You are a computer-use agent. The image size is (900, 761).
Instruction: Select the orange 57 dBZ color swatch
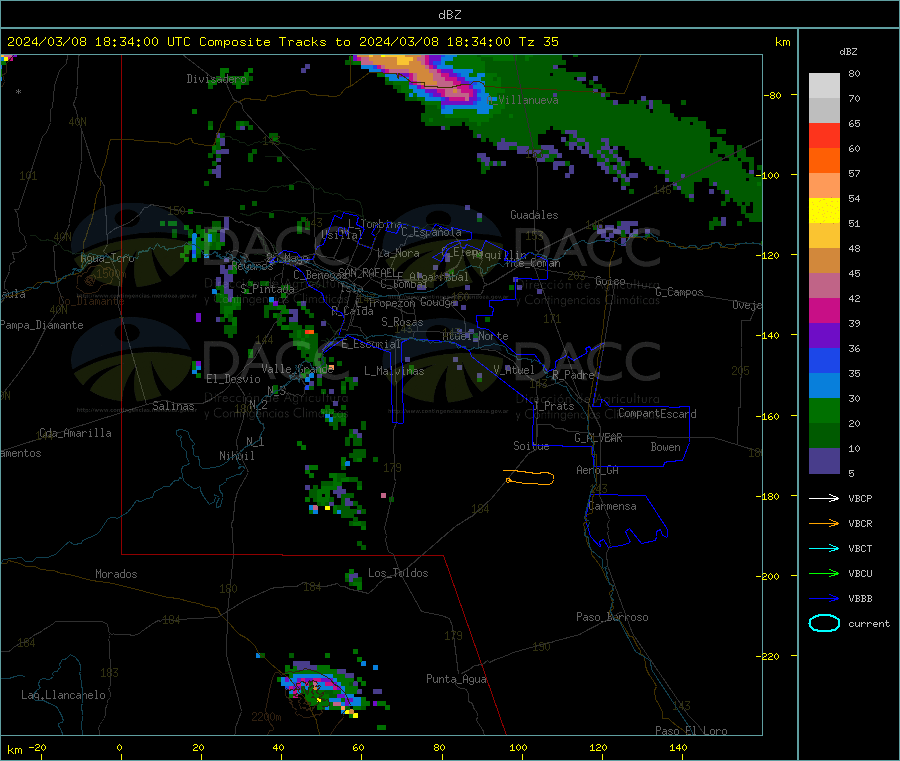[824, 161]
